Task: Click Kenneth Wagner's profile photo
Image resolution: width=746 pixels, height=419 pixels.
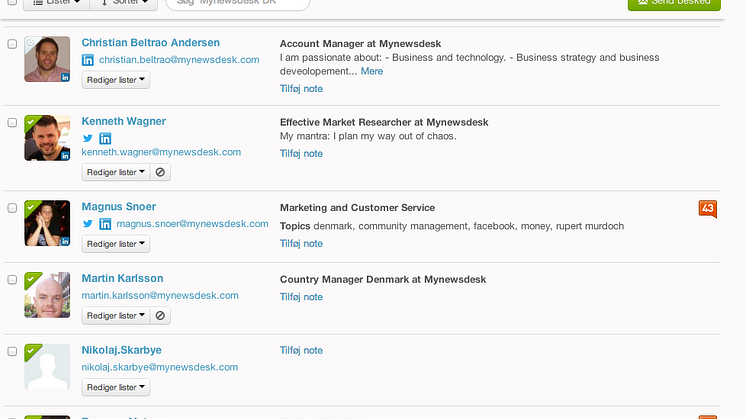Action: [x=47, y=138]
